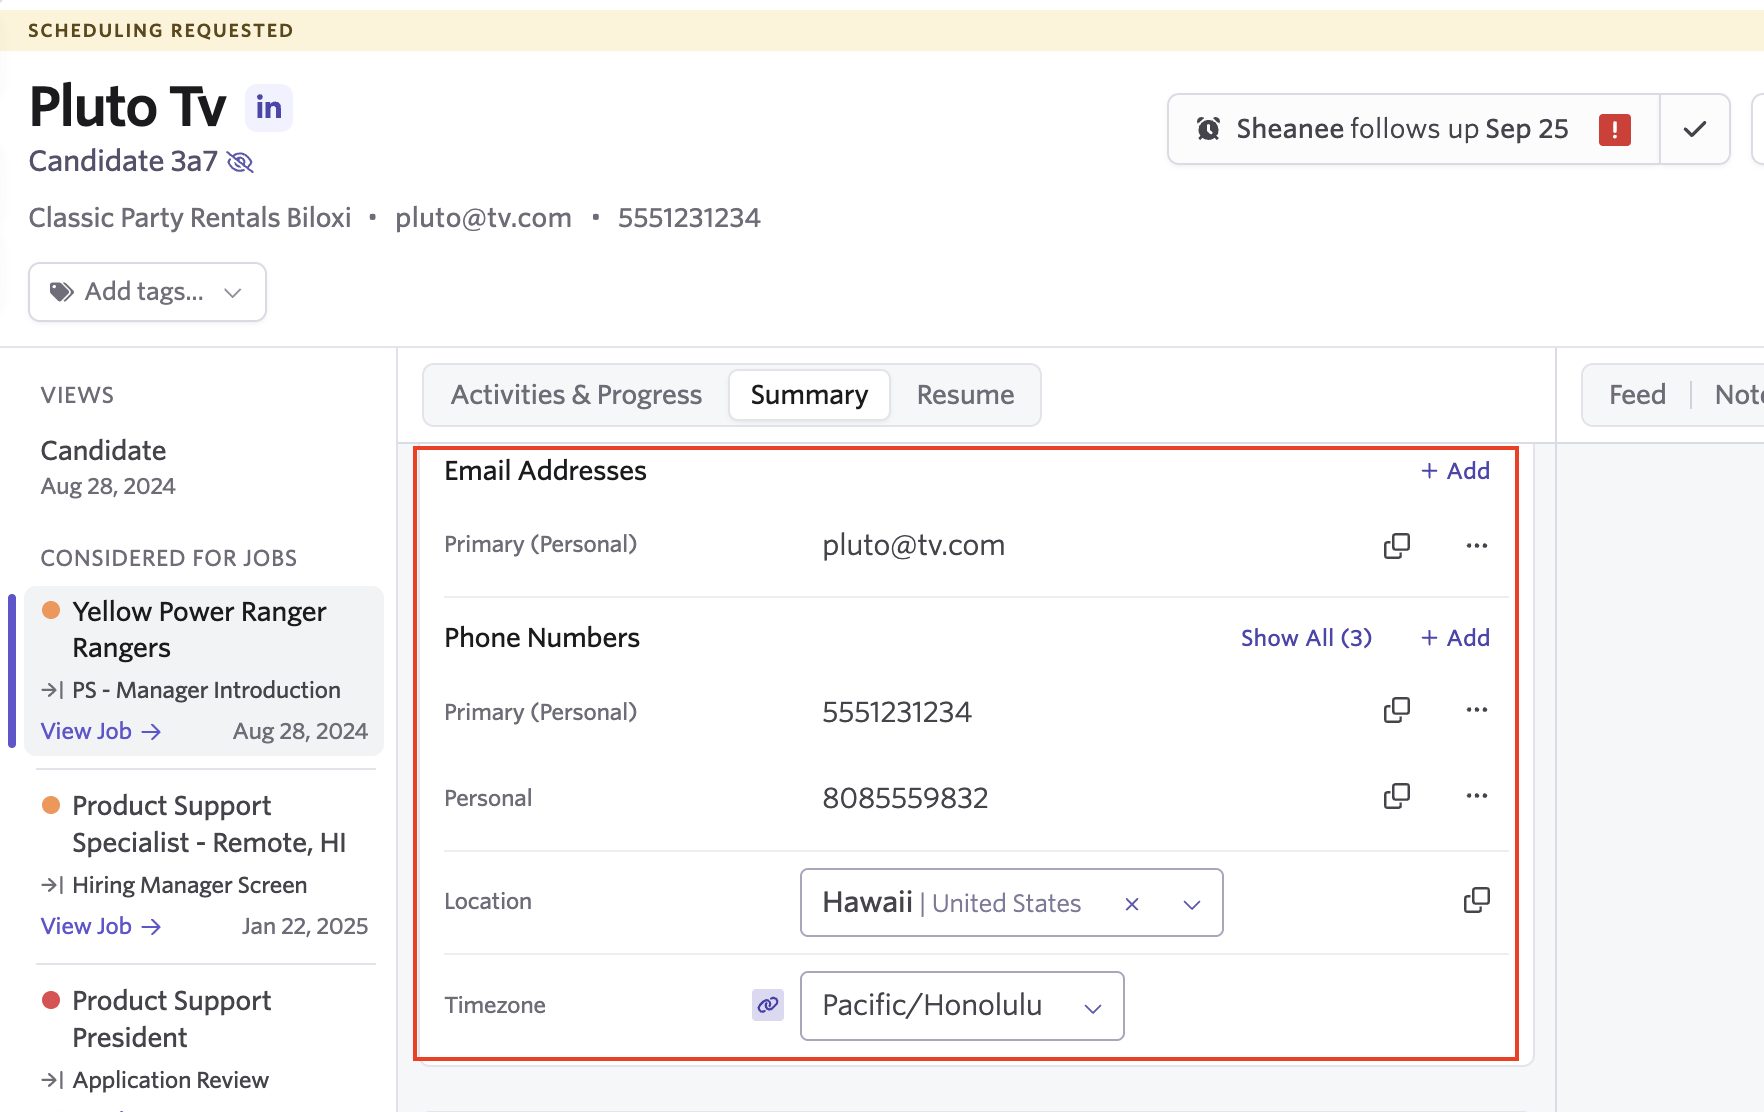
Task: View Job for Product Support Specialist
Action: coord(101,927)
